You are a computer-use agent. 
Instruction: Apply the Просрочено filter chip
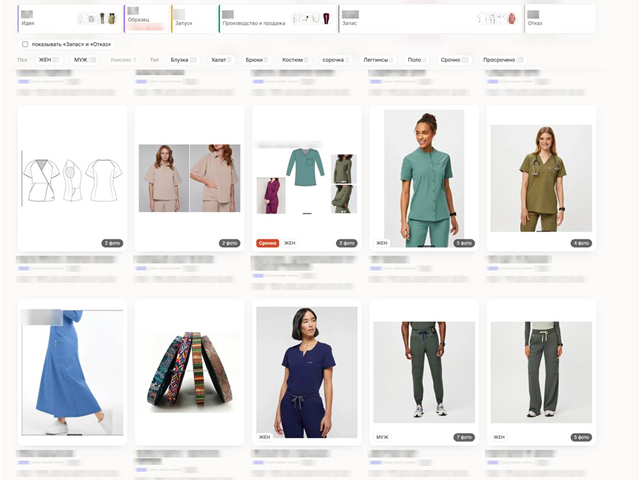click(503, 60)
